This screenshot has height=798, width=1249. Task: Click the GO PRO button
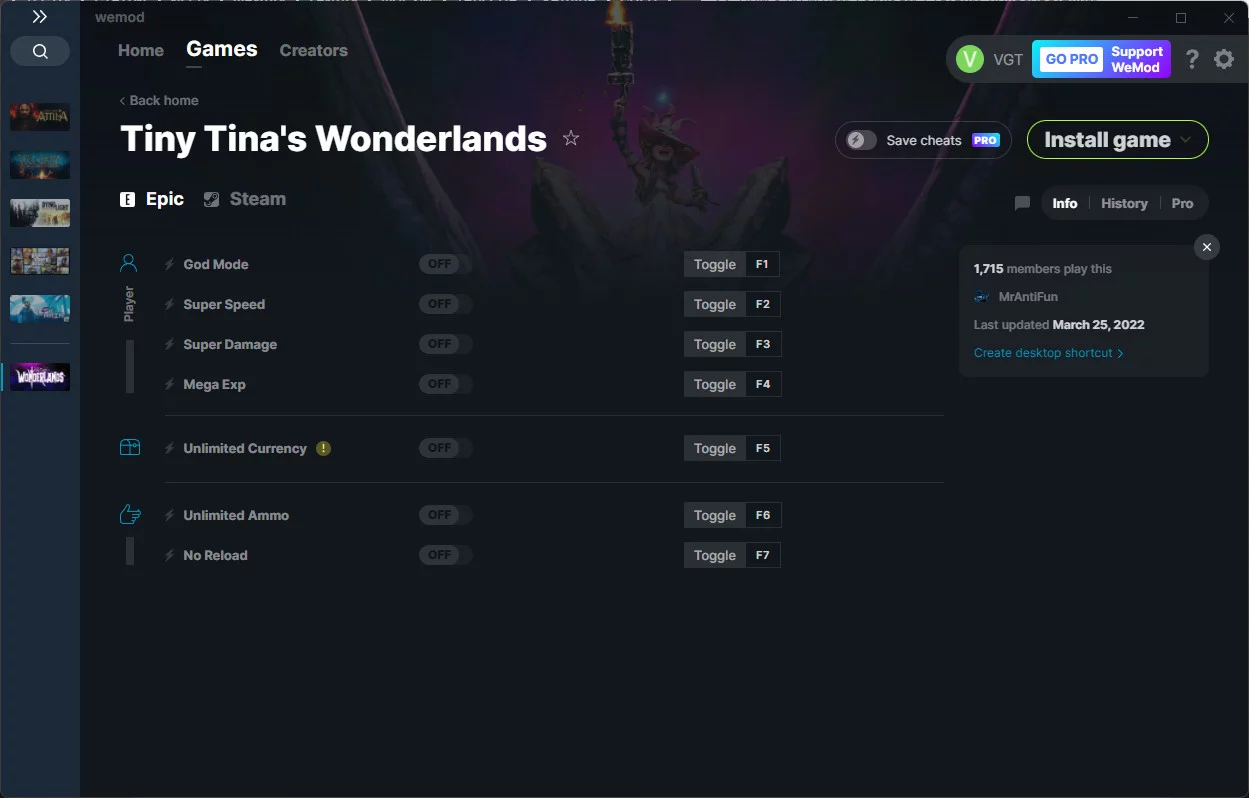pyautogui.click(x=1071, y=59)
